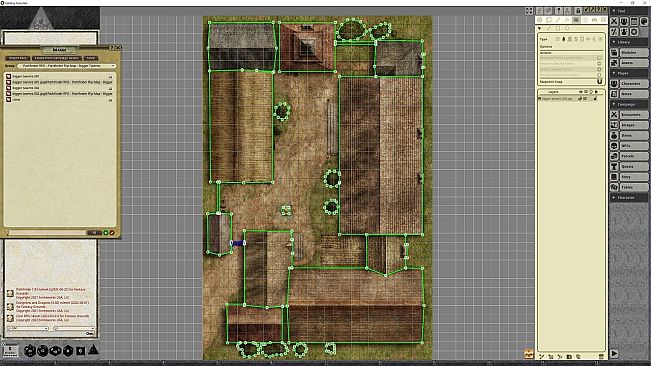Open the Modules list button

[x=634, y=52]
